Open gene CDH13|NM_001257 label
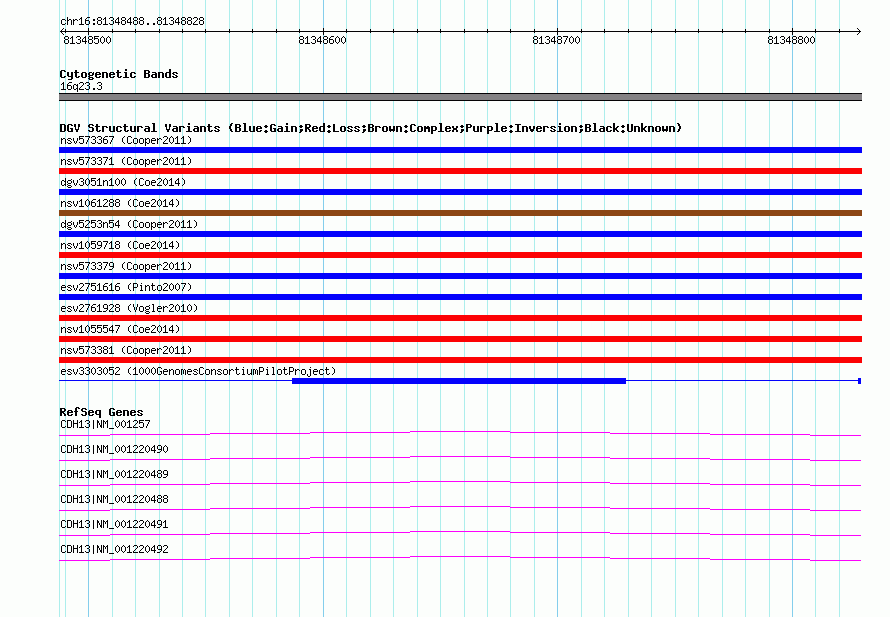890x617 pixels. click(x=105, y=424)
